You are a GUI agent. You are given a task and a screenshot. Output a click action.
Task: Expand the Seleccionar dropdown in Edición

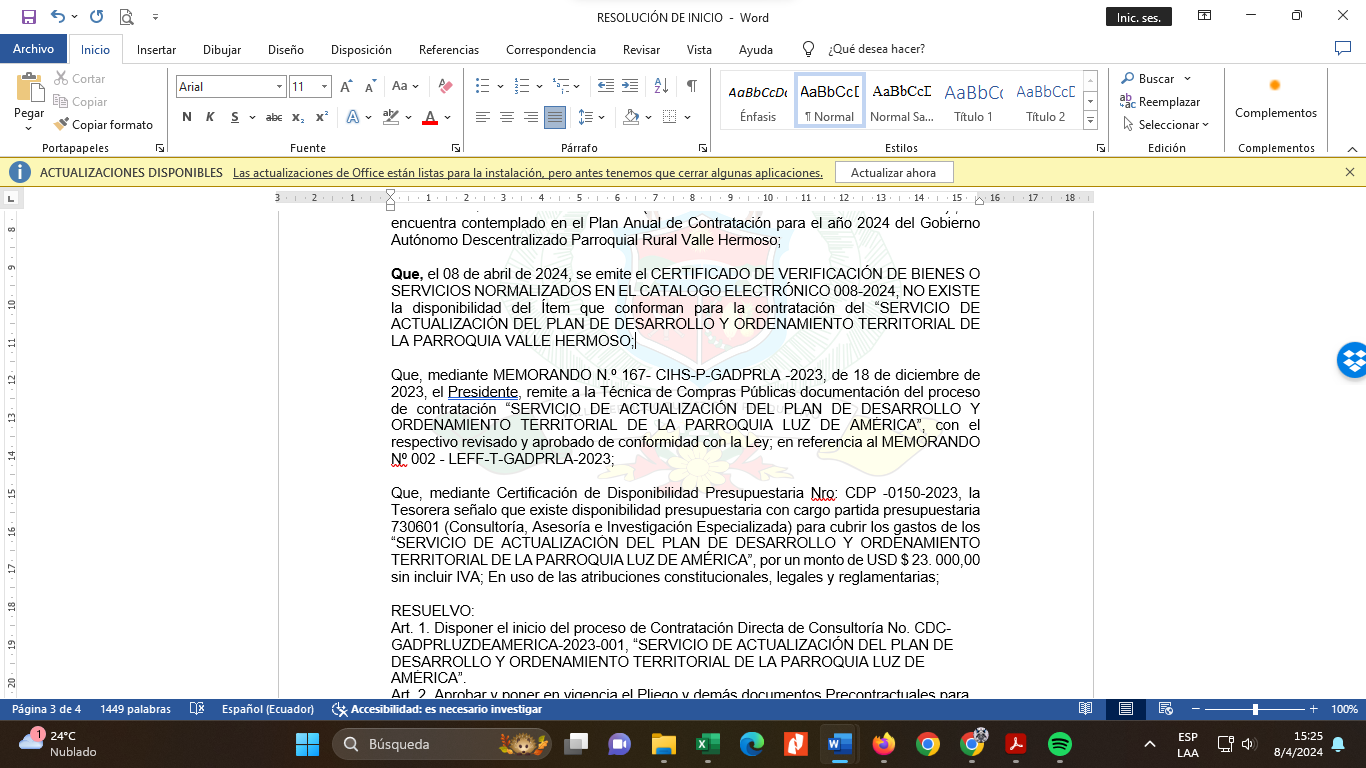[x=1167, y=125]
